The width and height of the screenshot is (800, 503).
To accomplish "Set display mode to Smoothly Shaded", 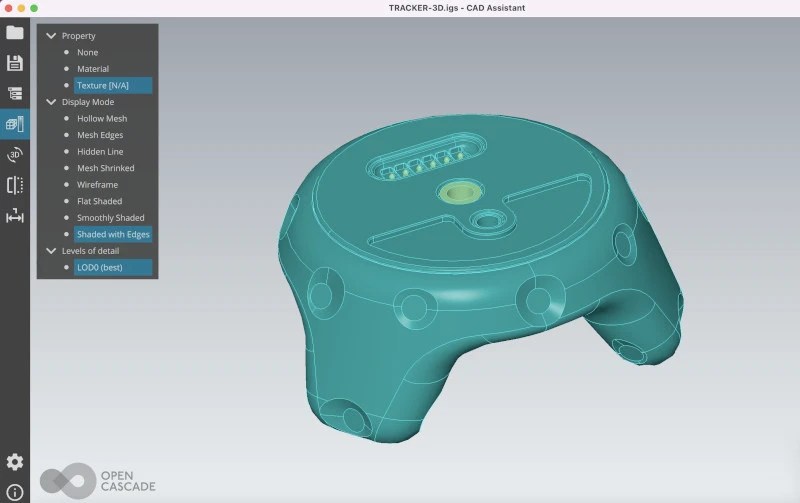I will (111, 218).
